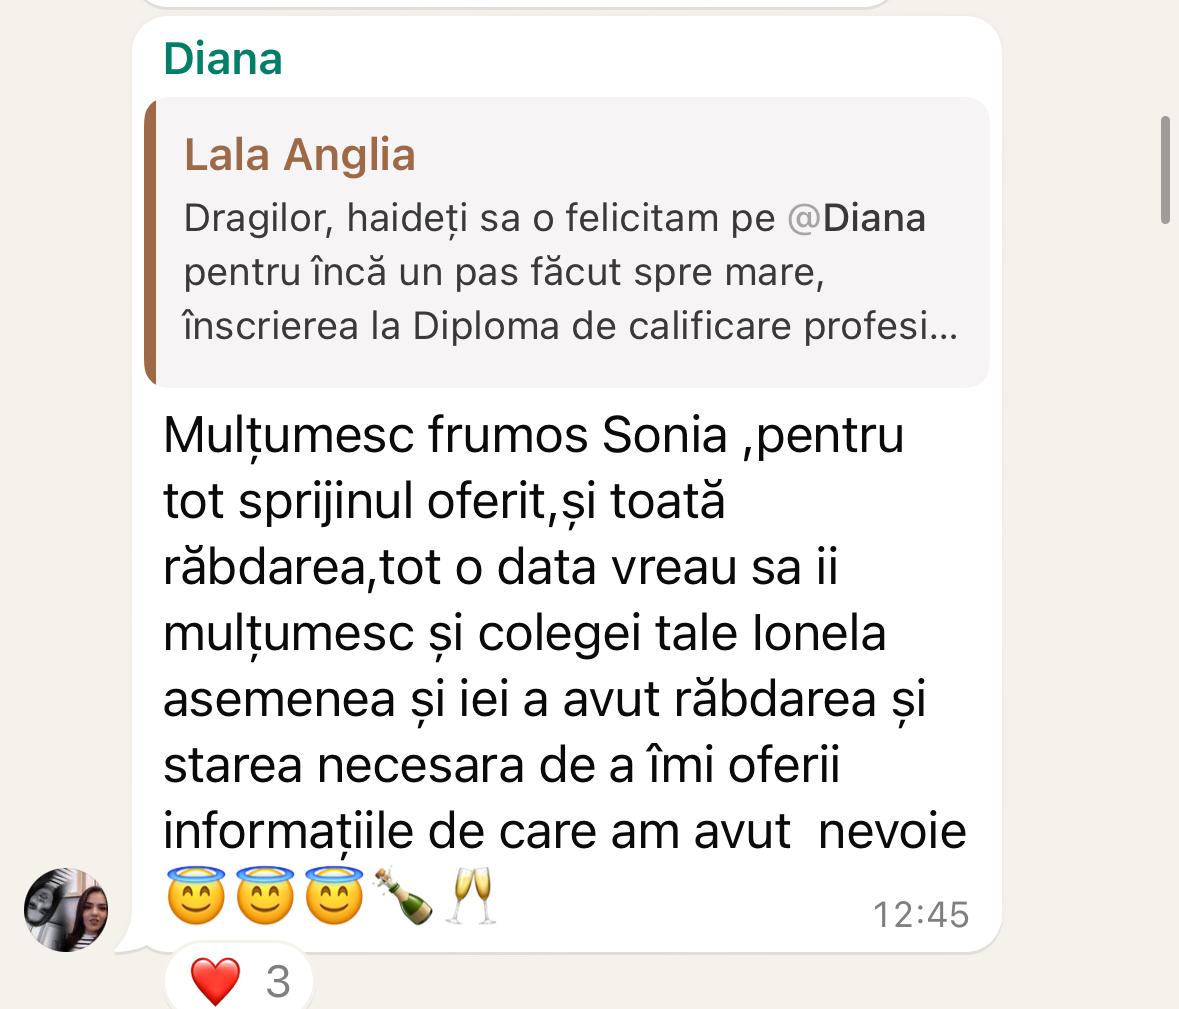Tap the @Diana mention in quote
Viewport: 1179px width, 1009px height.
[x=856, y=219]
